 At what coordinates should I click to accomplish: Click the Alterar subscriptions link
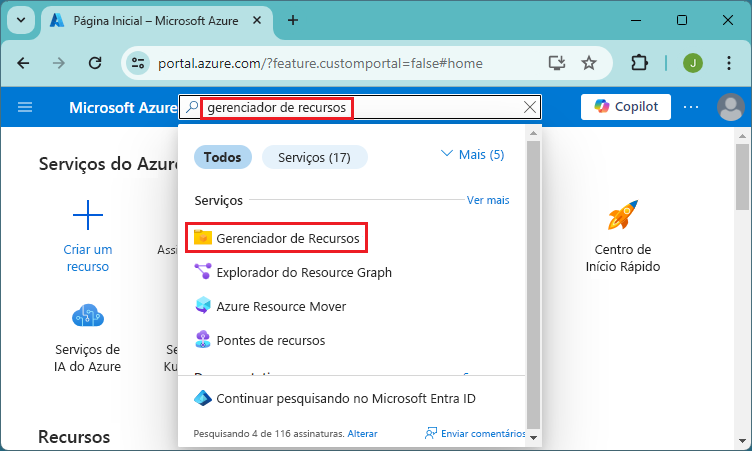[x=363, y=434]
